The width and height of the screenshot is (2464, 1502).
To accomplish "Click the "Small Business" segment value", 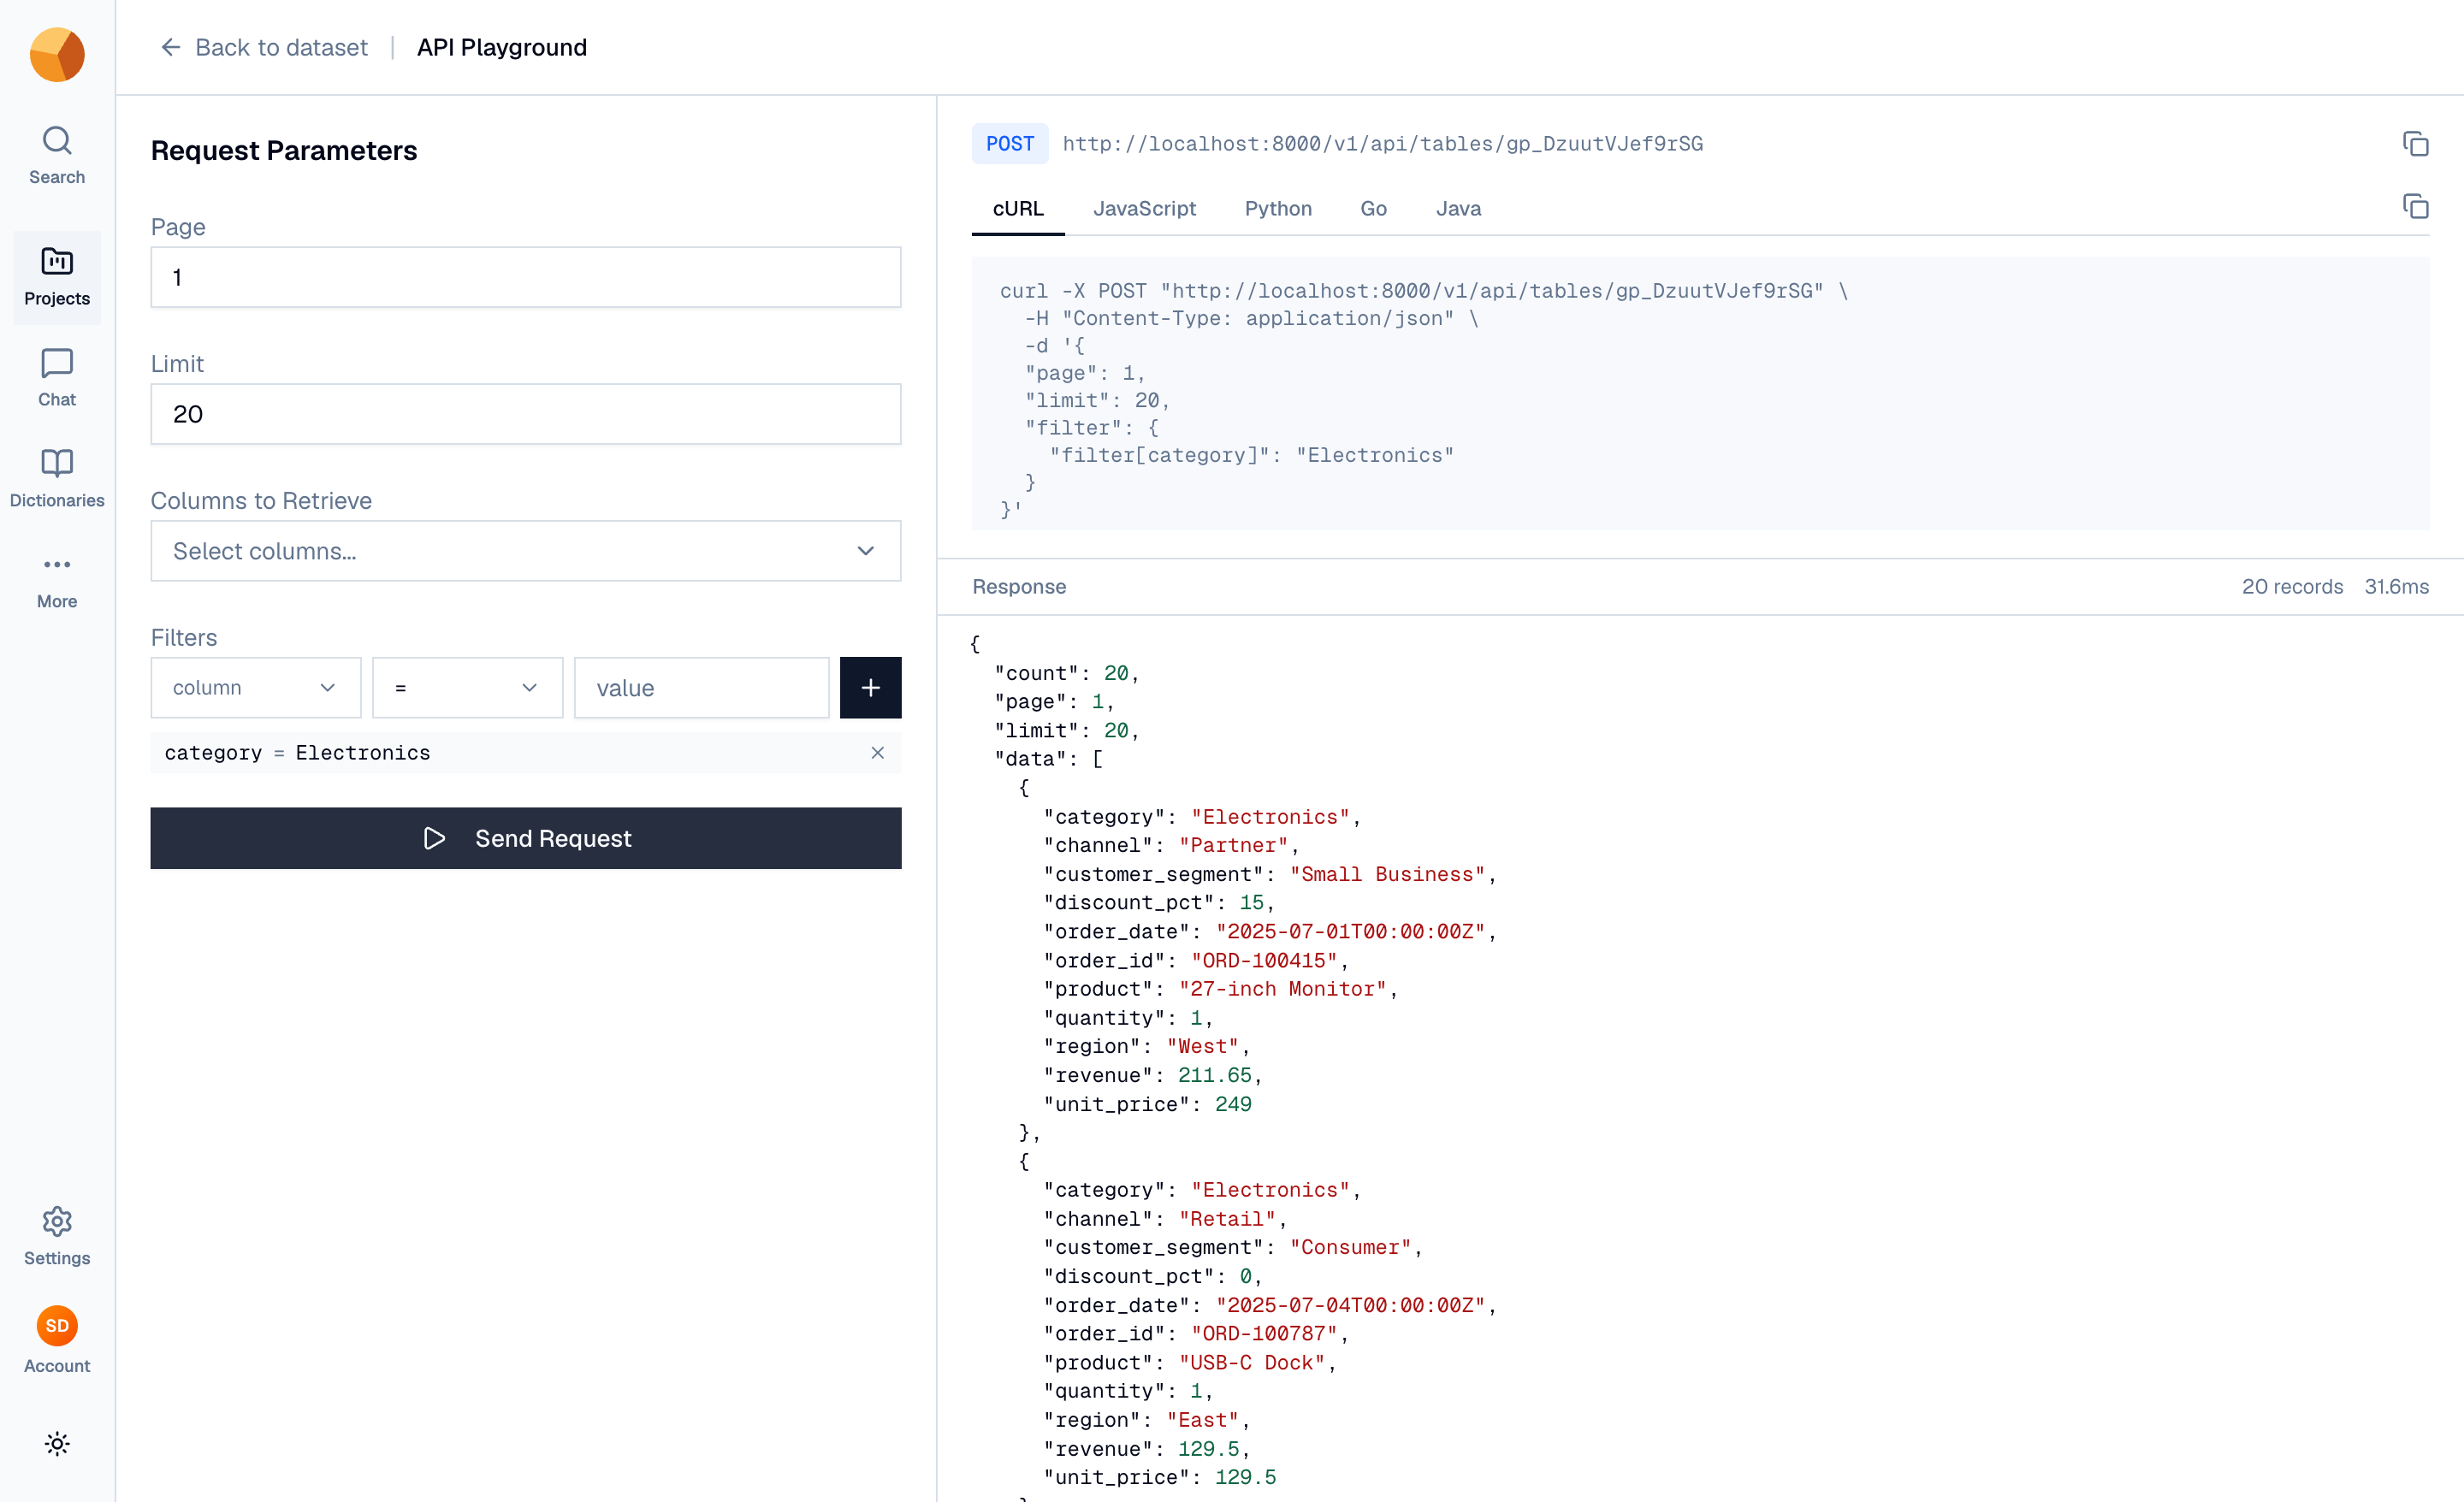I will pyautogui.click(x=1387, y=874).
